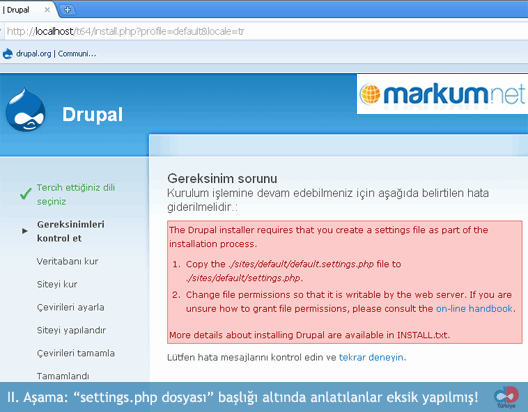Click the drupal.org bookmark favicon

(x=8, y=54)
